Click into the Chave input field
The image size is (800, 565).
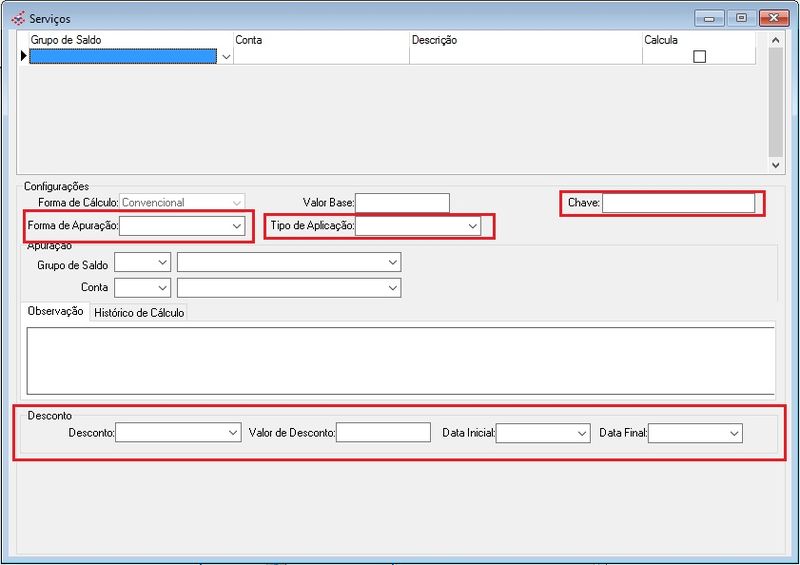(x=678, y=203)
